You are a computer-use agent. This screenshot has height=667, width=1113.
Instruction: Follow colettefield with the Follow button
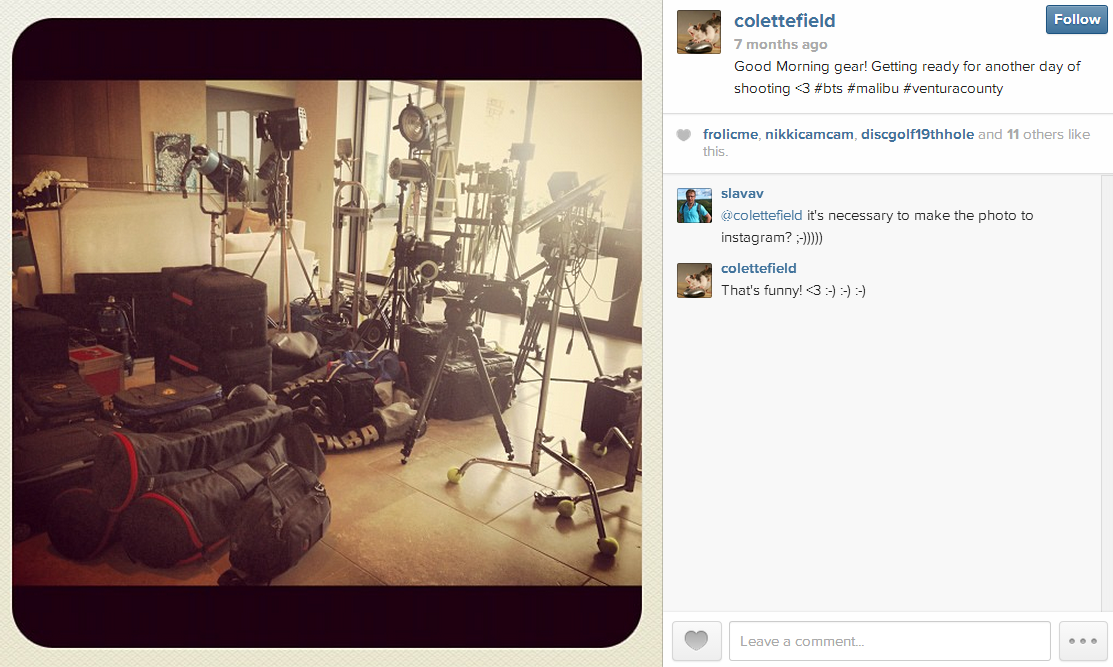(1076, 20)
